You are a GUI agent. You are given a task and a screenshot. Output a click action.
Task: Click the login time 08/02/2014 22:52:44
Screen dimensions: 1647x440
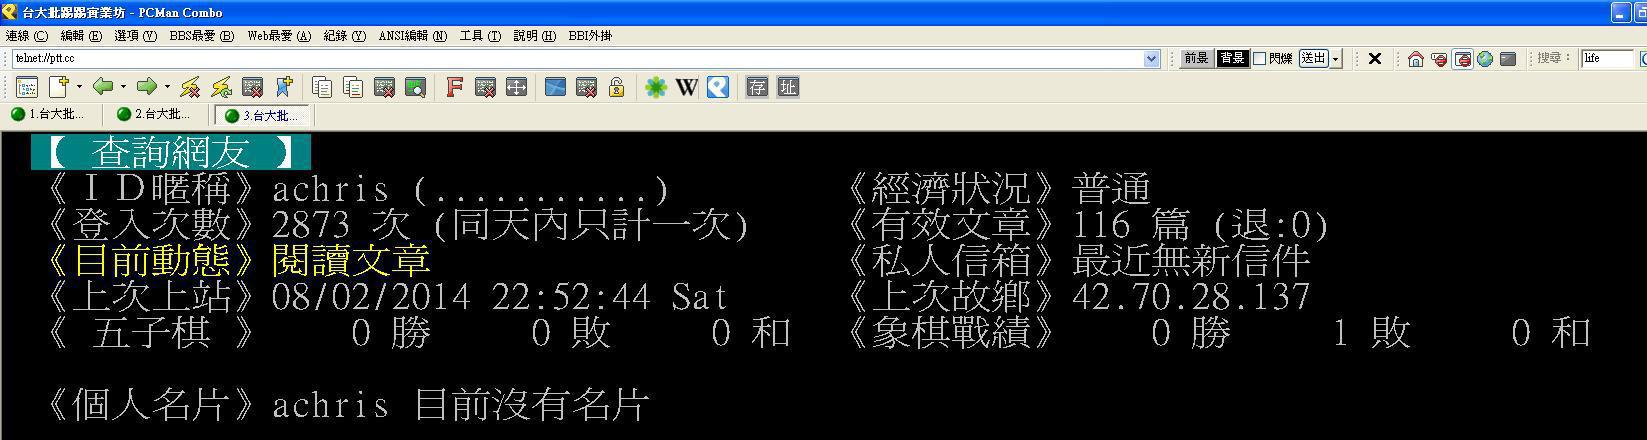461,297
